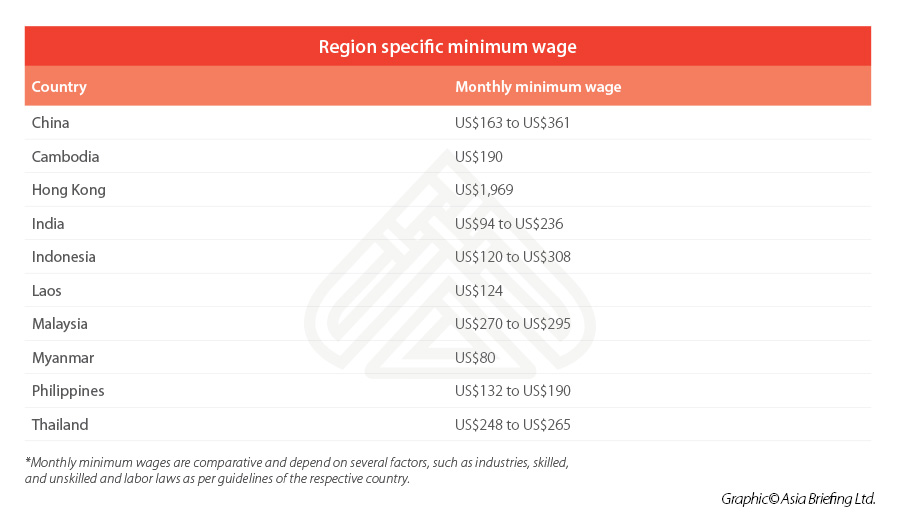Click the monthly minimum wages footnote text
This screenshot has height=526, width=900.
[297, 470]
